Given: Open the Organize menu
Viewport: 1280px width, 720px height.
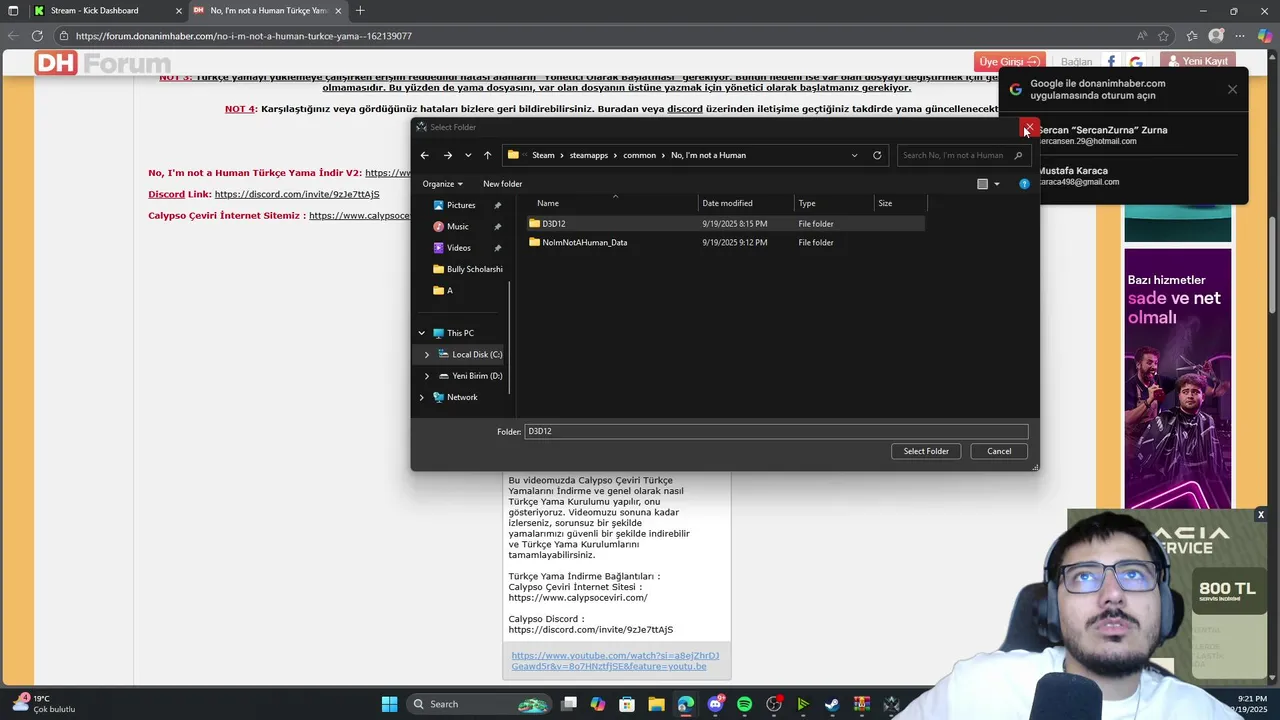Looking at the screenshot, I should tap(442, 184).
